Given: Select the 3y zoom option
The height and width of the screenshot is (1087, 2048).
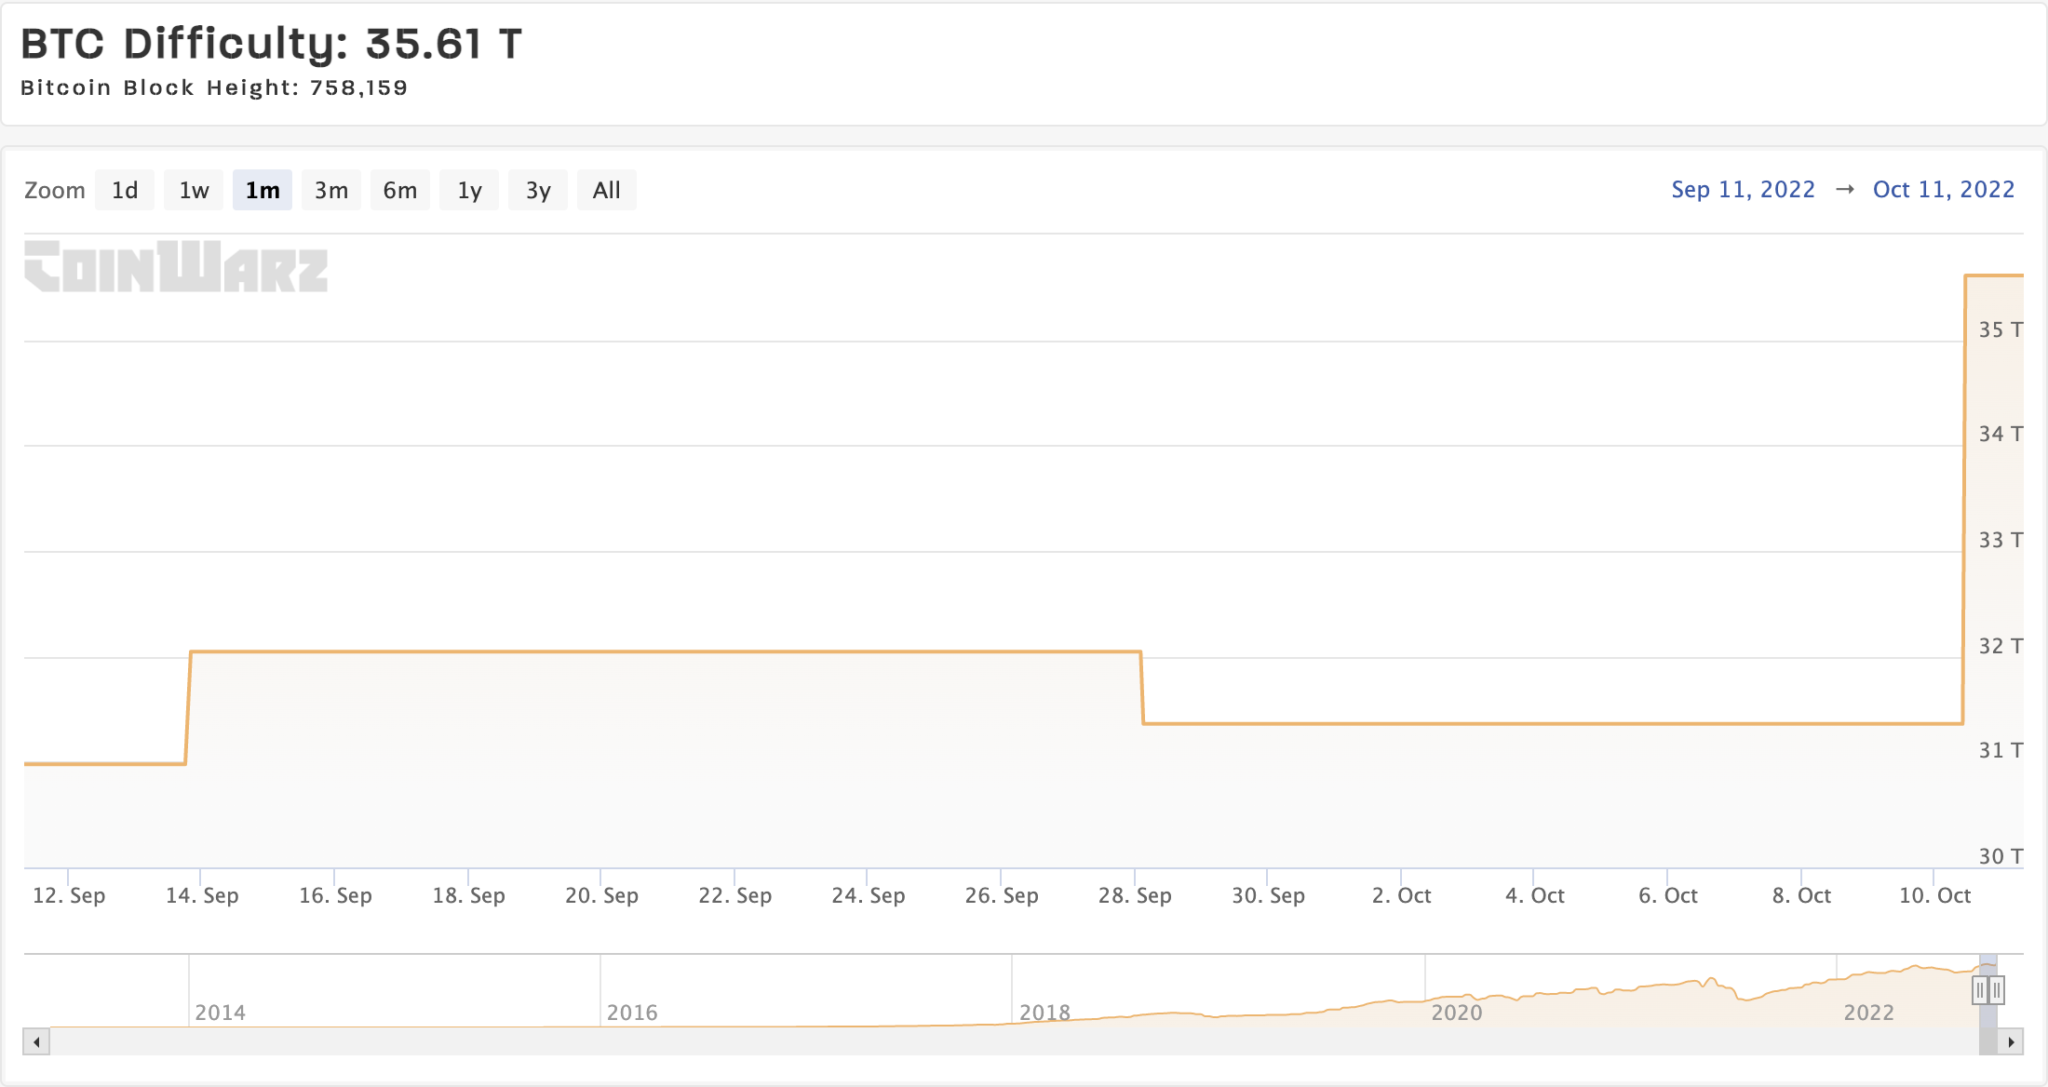Looking at the screenshot, I should click(538, 189).
